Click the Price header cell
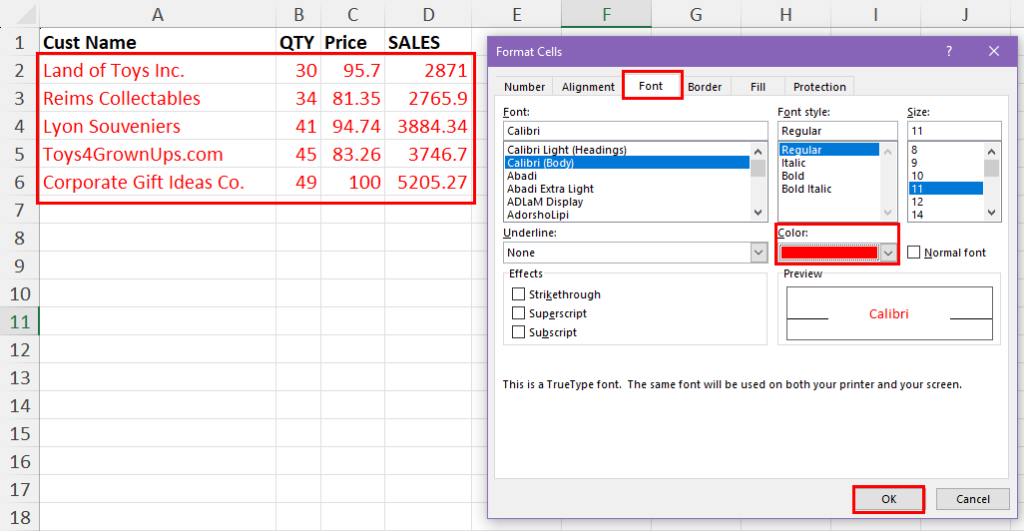This screenshot has width=1024, height=531. [353, 42]
